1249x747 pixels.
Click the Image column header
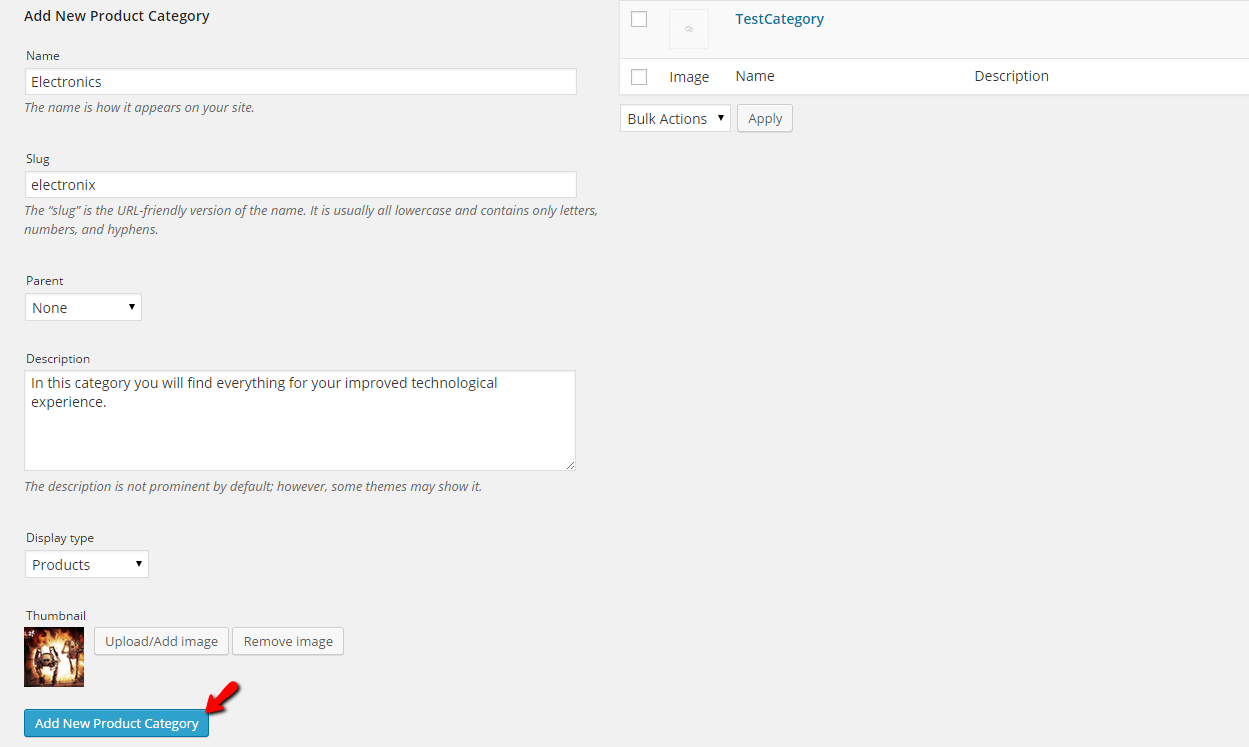pyautogui.click(x=689, y=76)
